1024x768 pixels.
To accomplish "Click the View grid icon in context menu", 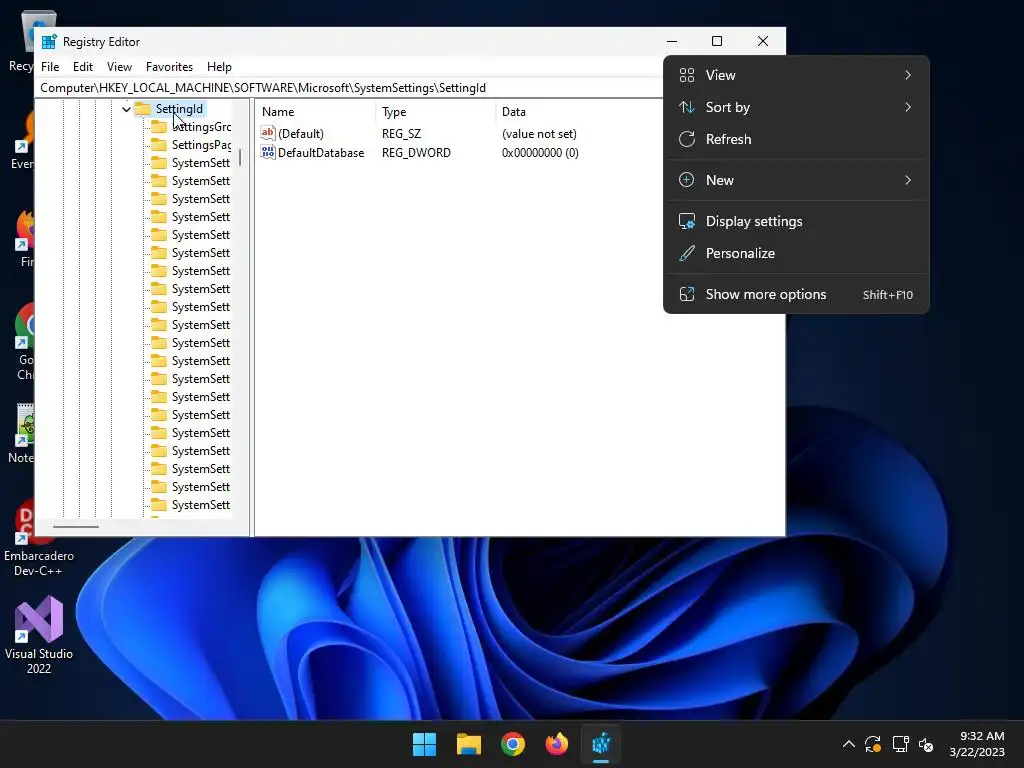I will pos(686,75).
